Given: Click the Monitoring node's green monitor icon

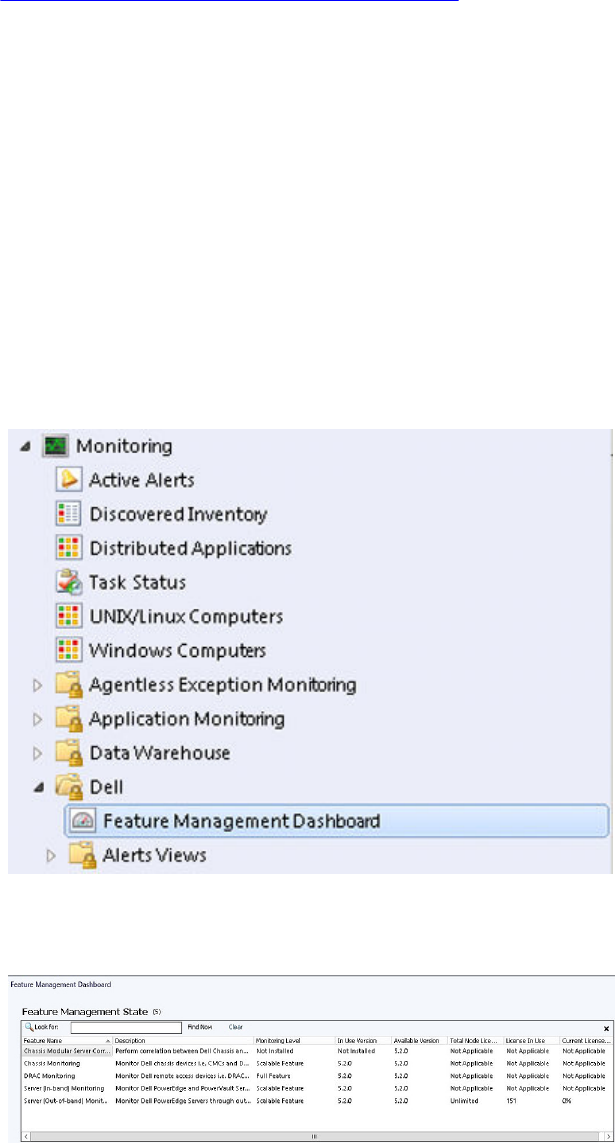Looking at the screenshot, I should point(54,445).
